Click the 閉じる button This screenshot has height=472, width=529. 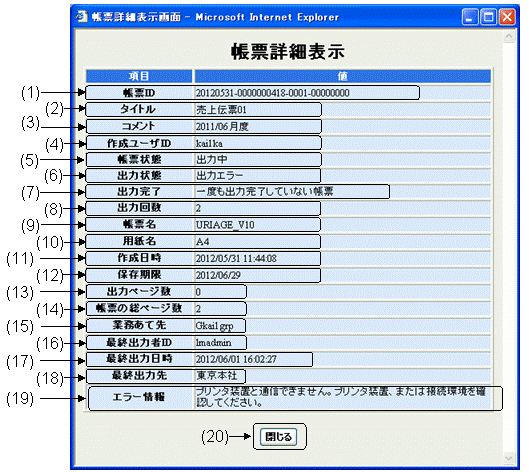click(278, 437)
